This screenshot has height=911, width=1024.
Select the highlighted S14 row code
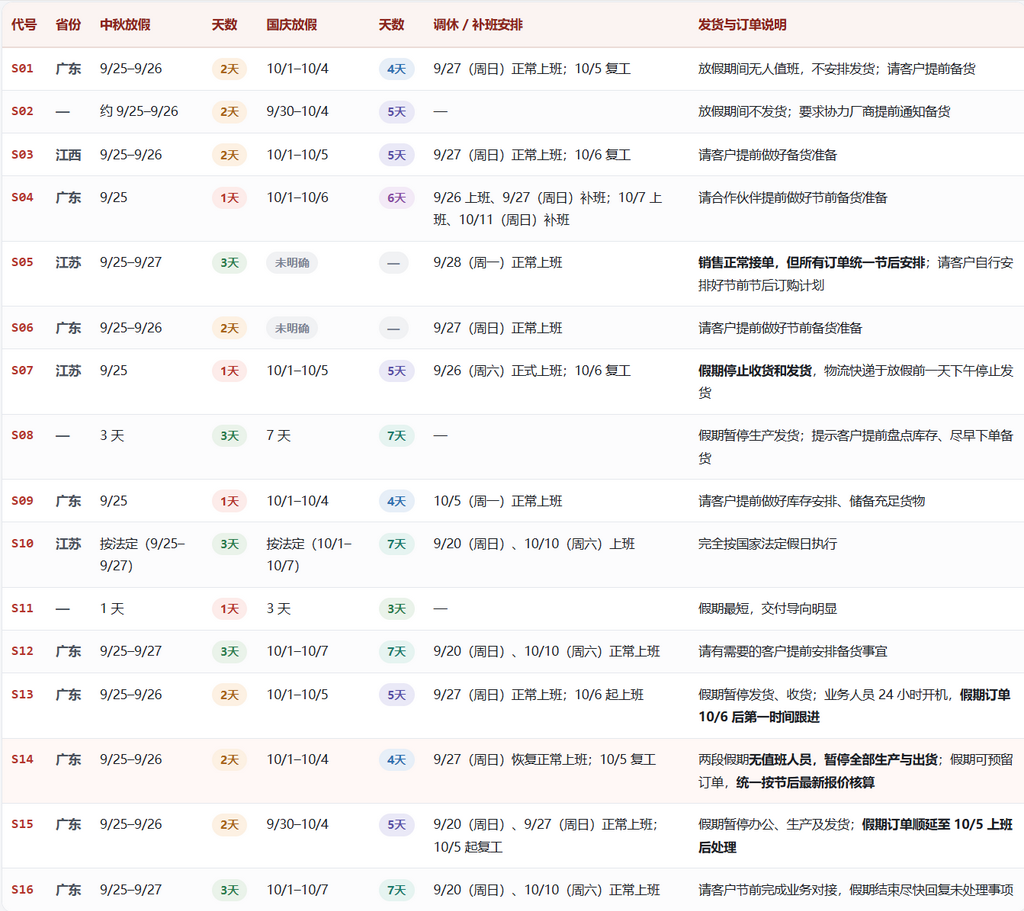[x=22, y=759]
